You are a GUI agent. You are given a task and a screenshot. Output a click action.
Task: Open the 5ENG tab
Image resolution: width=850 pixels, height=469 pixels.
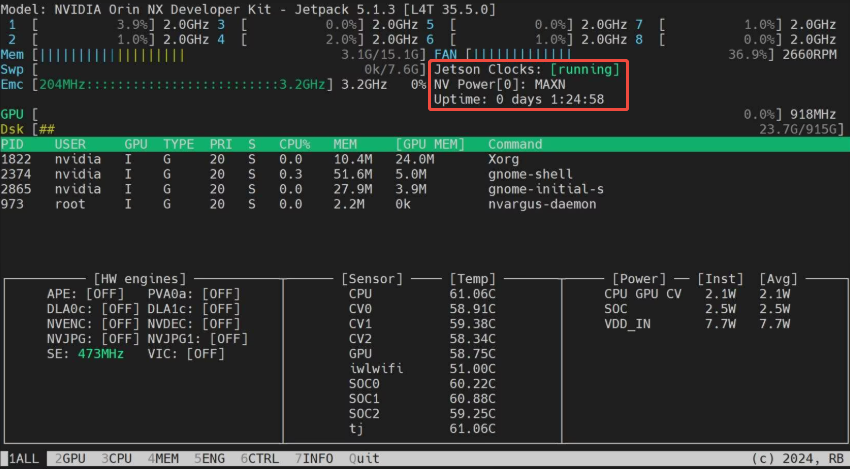click(x=209, y=458)
